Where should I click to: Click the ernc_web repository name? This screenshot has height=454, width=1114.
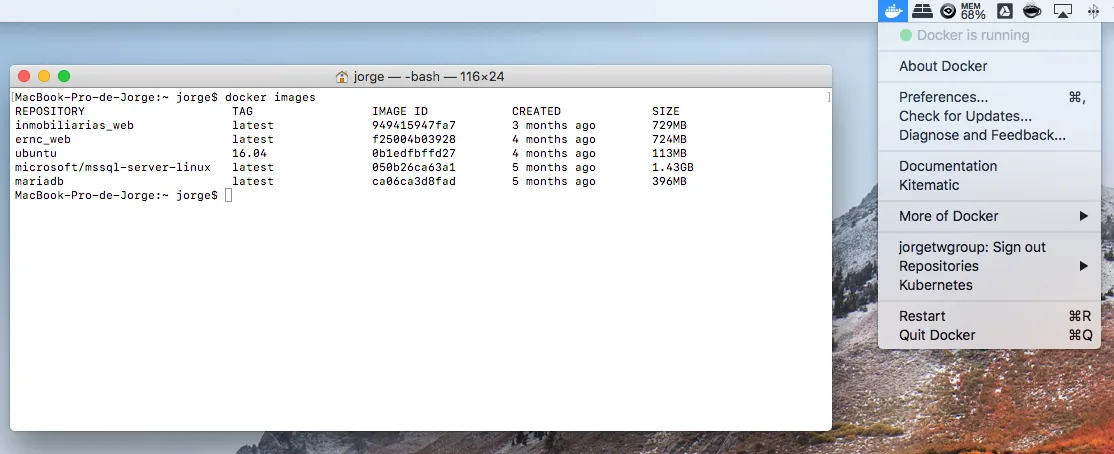43,139
